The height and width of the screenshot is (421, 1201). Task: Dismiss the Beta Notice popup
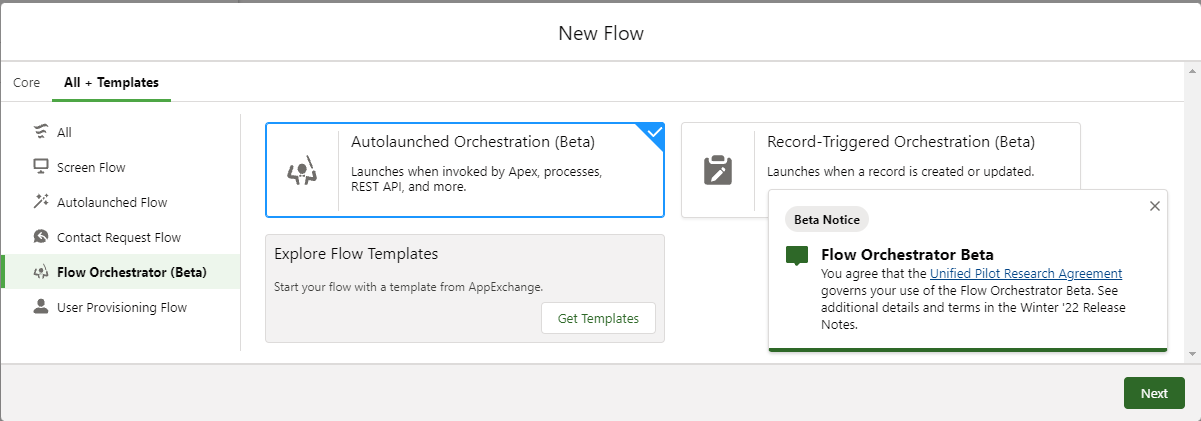click(1155, 206)
